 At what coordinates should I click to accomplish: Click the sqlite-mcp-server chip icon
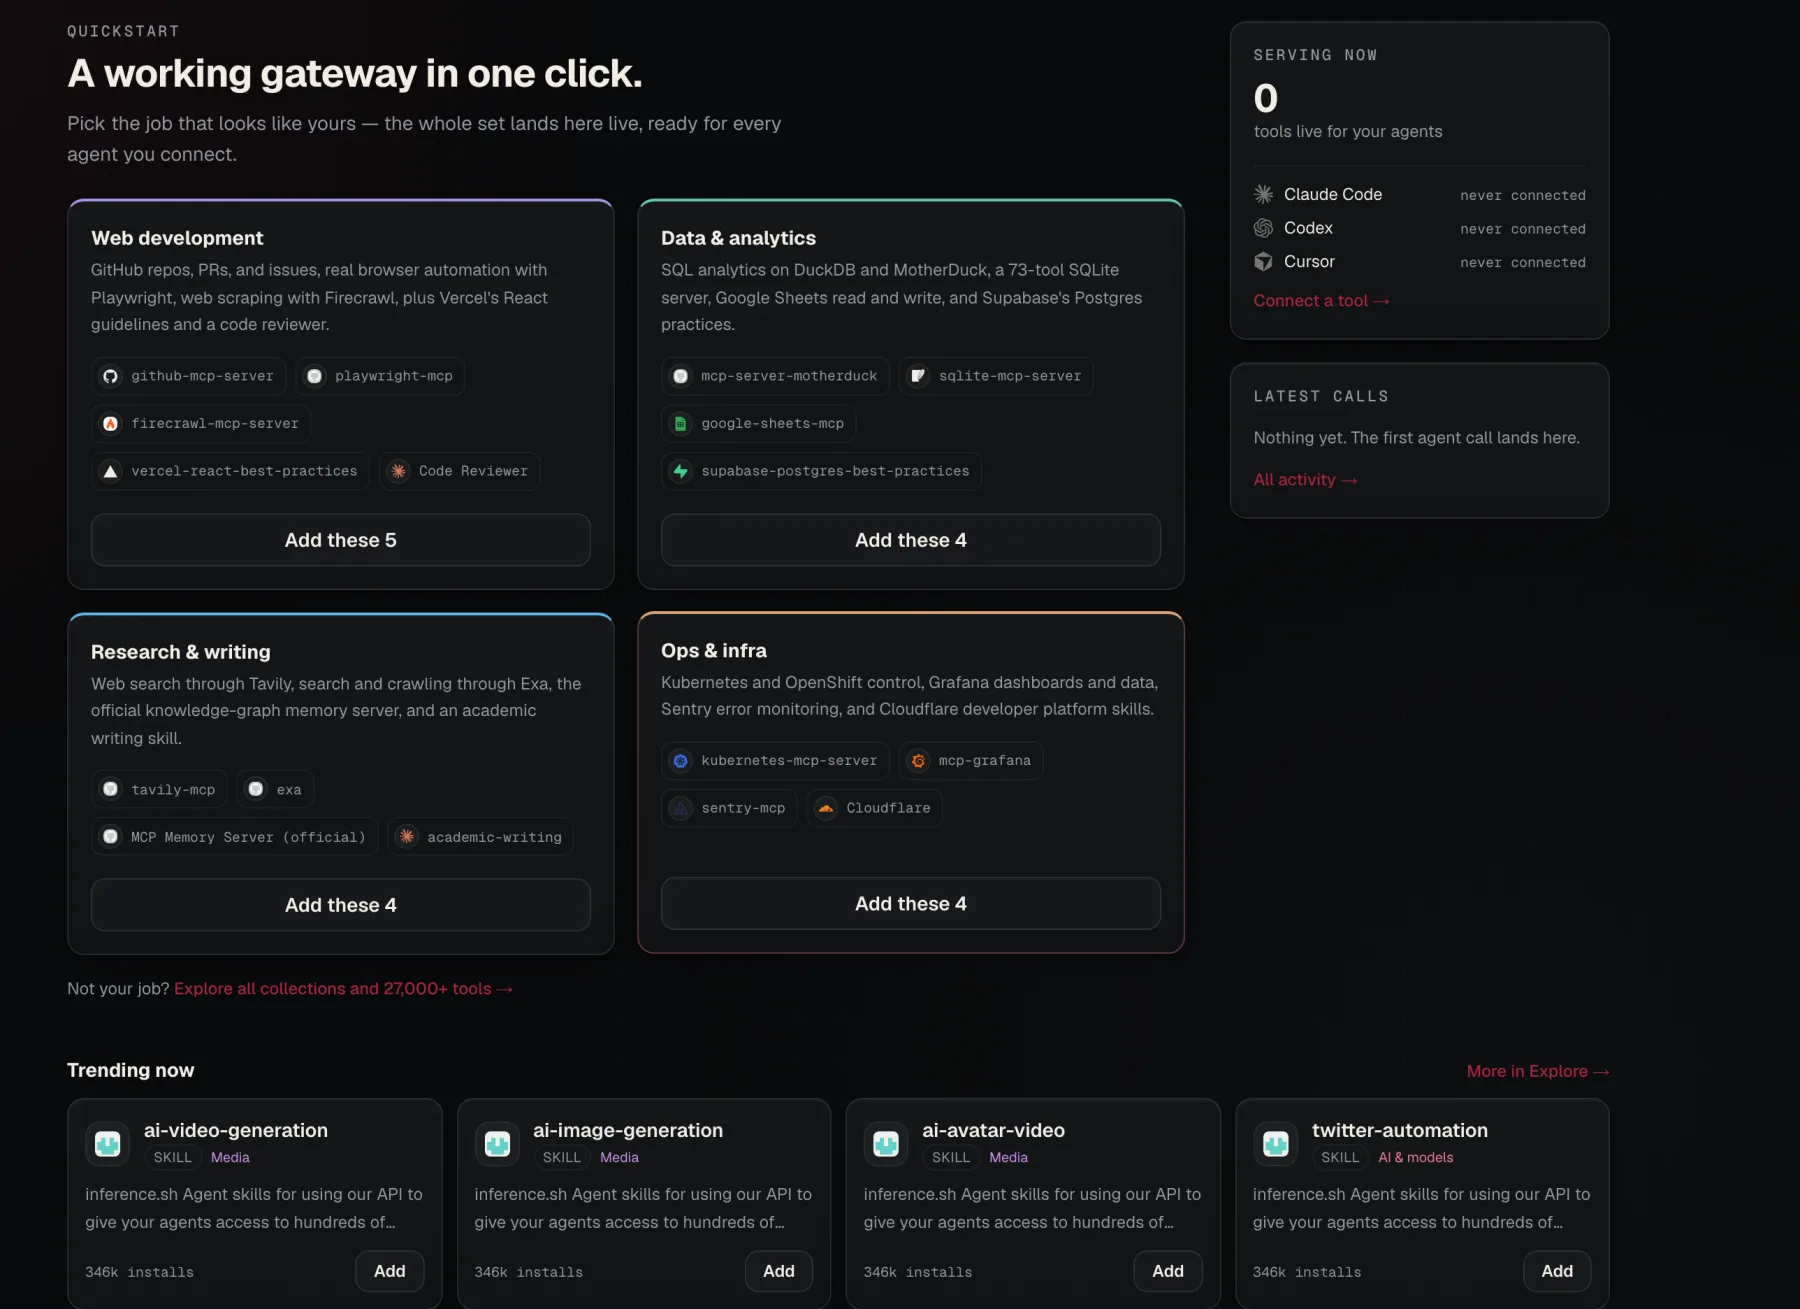pos(918,376)
